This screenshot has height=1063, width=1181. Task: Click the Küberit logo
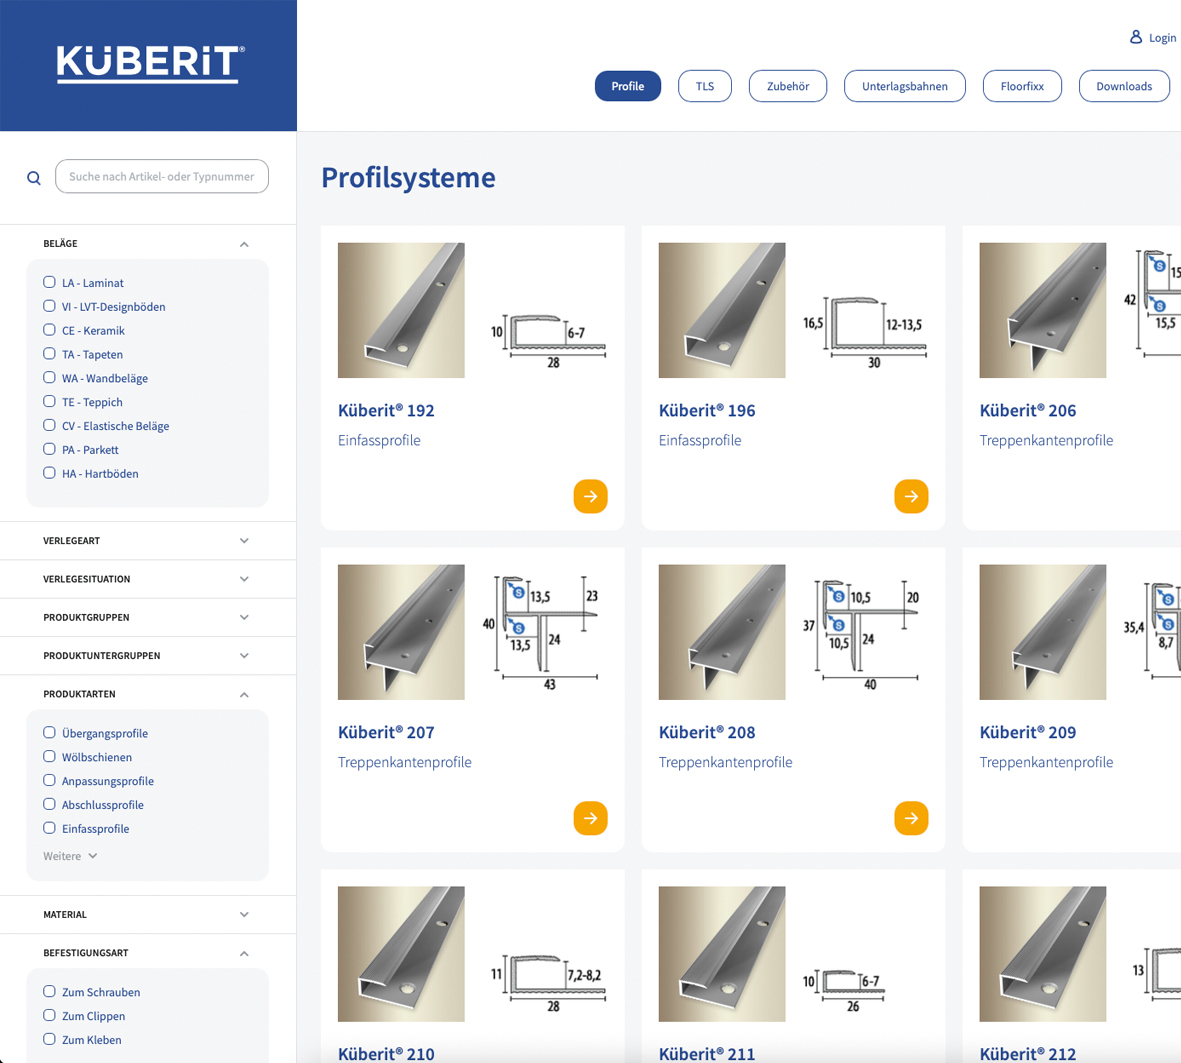pos(149,64)
